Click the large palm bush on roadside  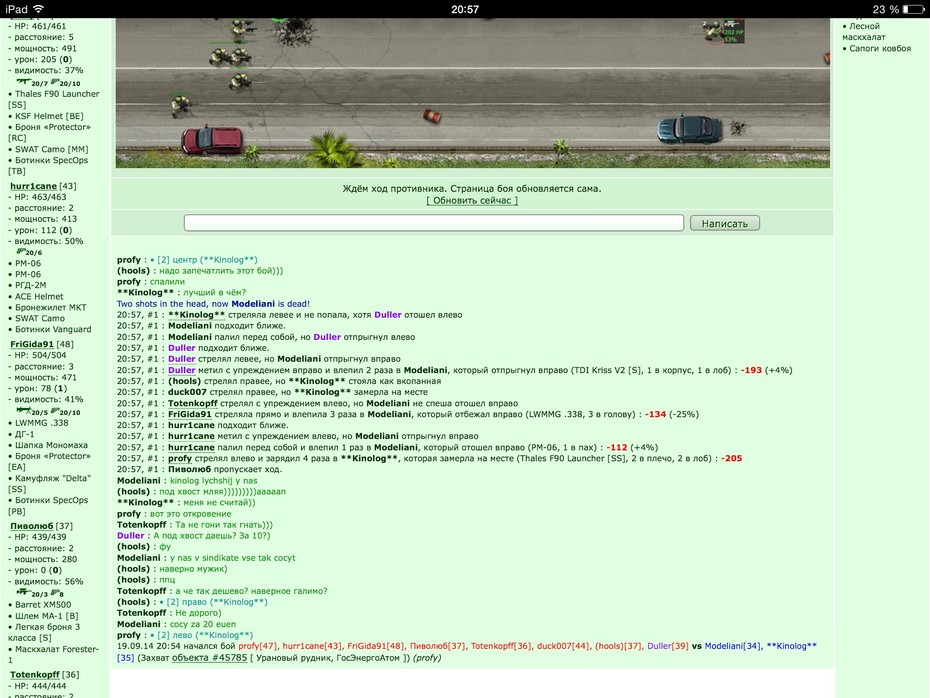coord(333,148)
